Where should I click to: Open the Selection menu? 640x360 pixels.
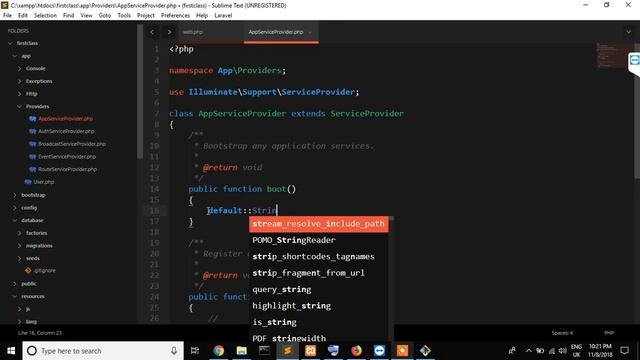pos(45,16)
